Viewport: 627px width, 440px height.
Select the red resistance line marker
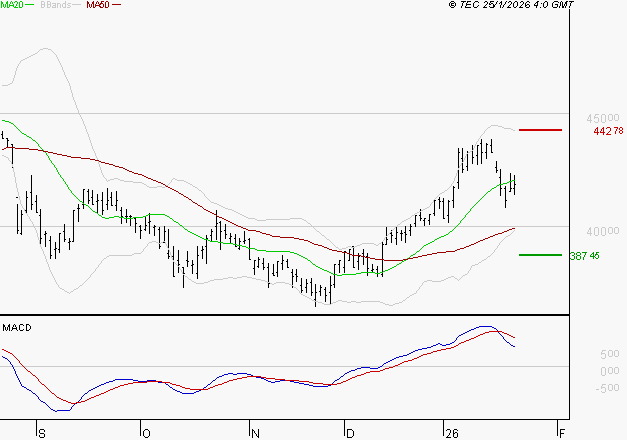point(540,130)
